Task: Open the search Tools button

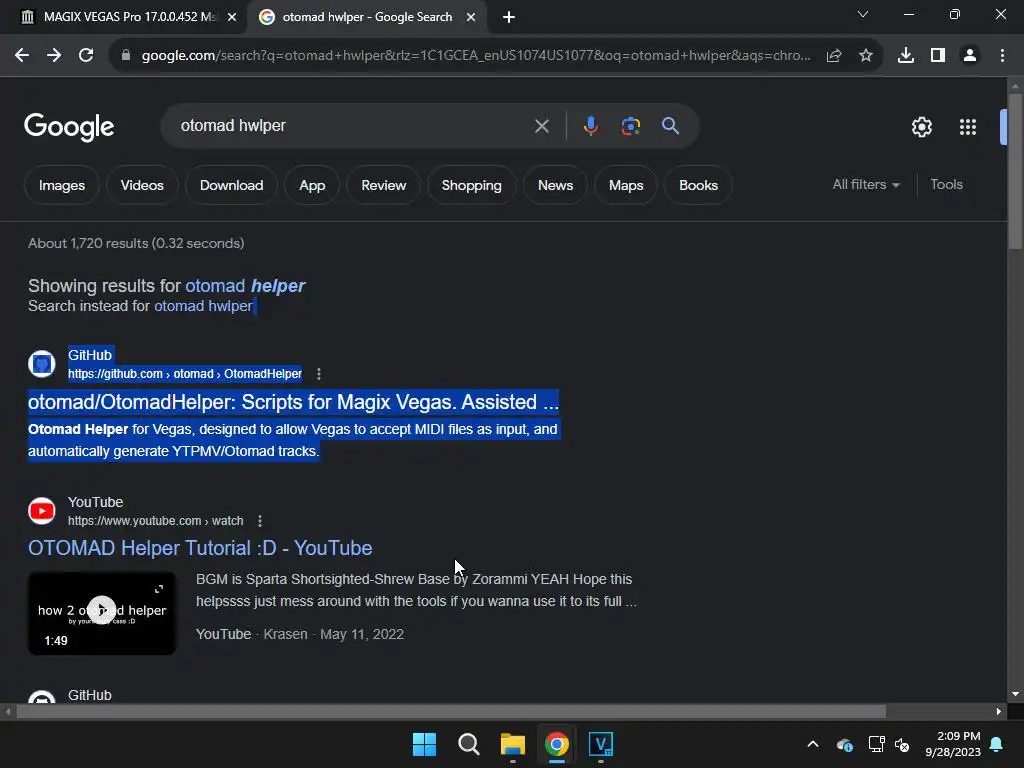Action: click(946, 185)
